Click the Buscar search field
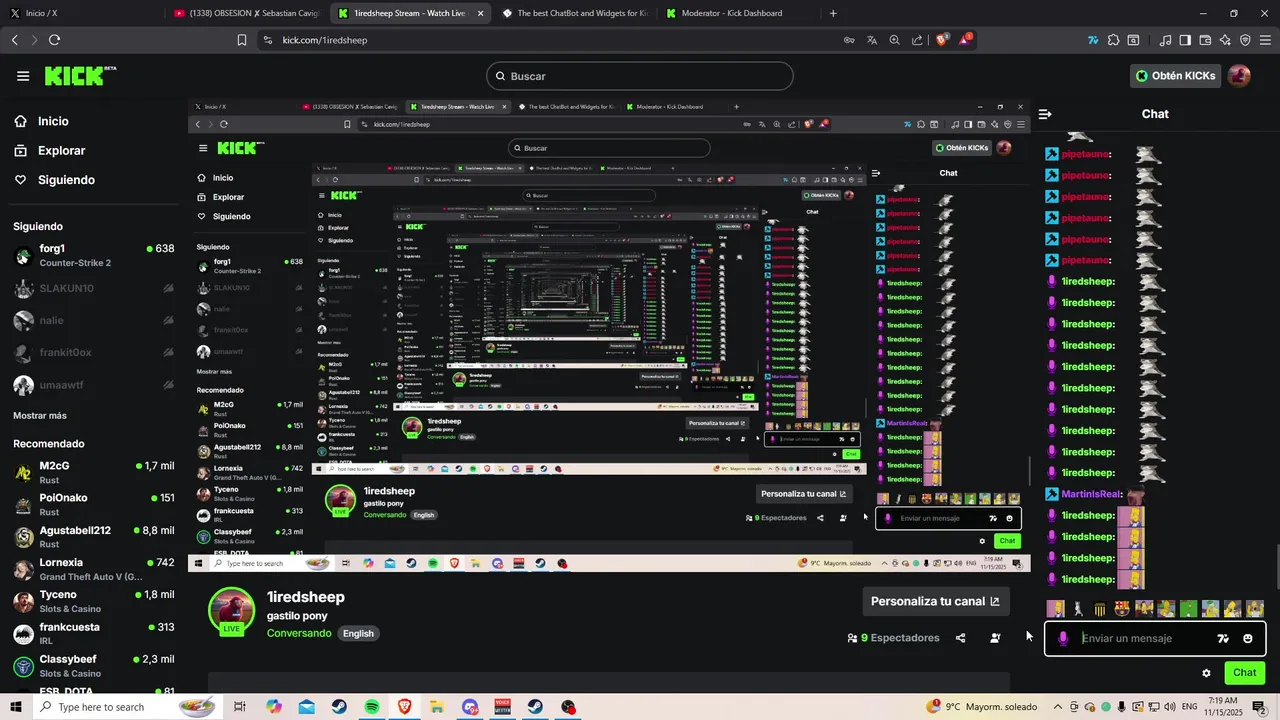Screen dimensions: 1280x720 [640, 76]
